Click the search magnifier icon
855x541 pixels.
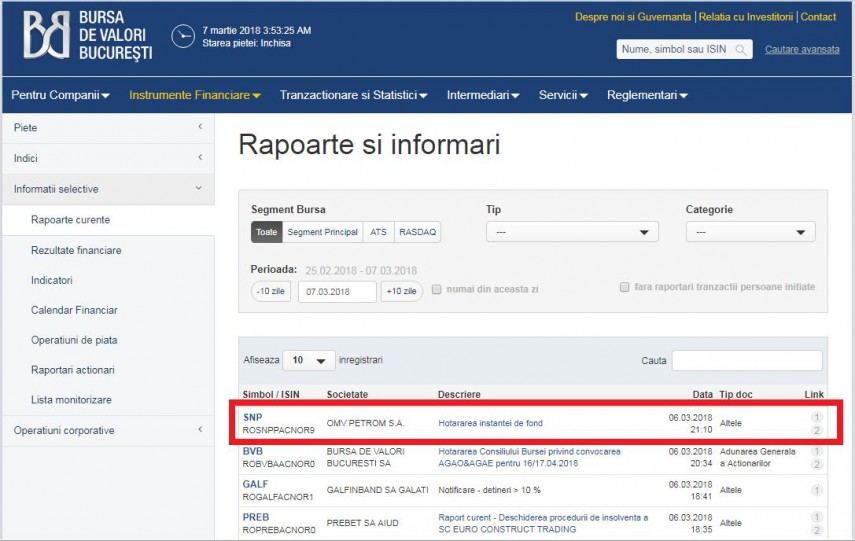click(x=741, y=50)
